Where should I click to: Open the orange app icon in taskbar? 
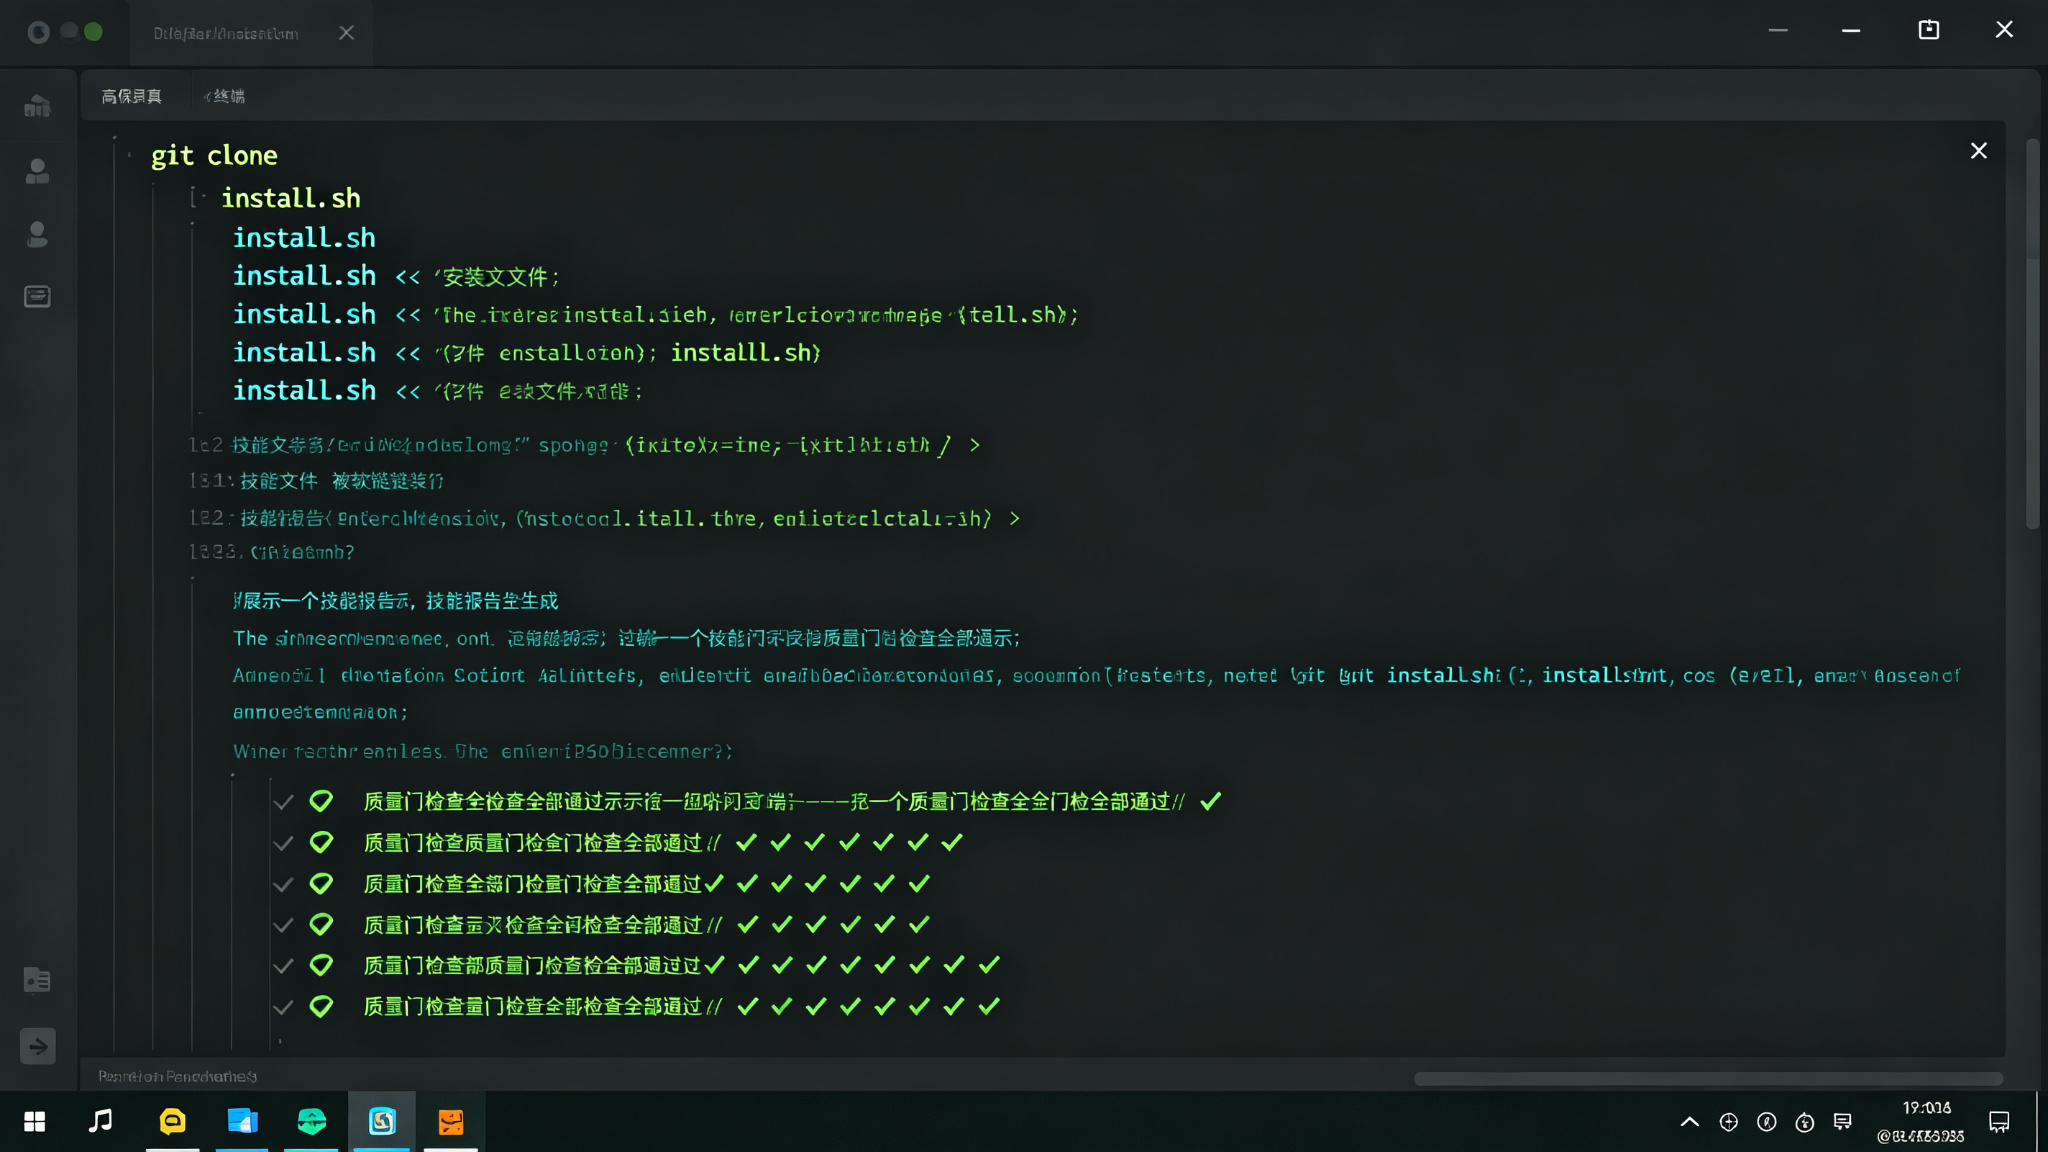(x=451, y=1122)
